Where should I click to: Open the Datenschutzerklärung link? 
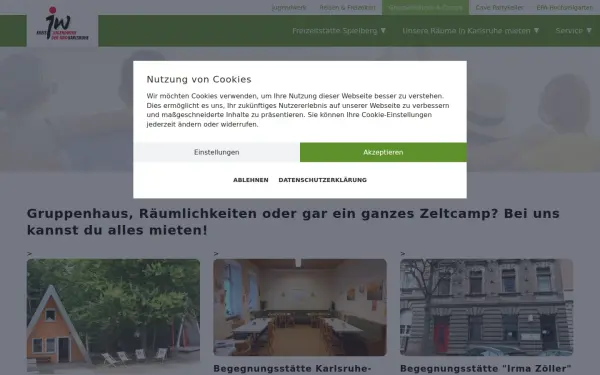pos(323,180)
